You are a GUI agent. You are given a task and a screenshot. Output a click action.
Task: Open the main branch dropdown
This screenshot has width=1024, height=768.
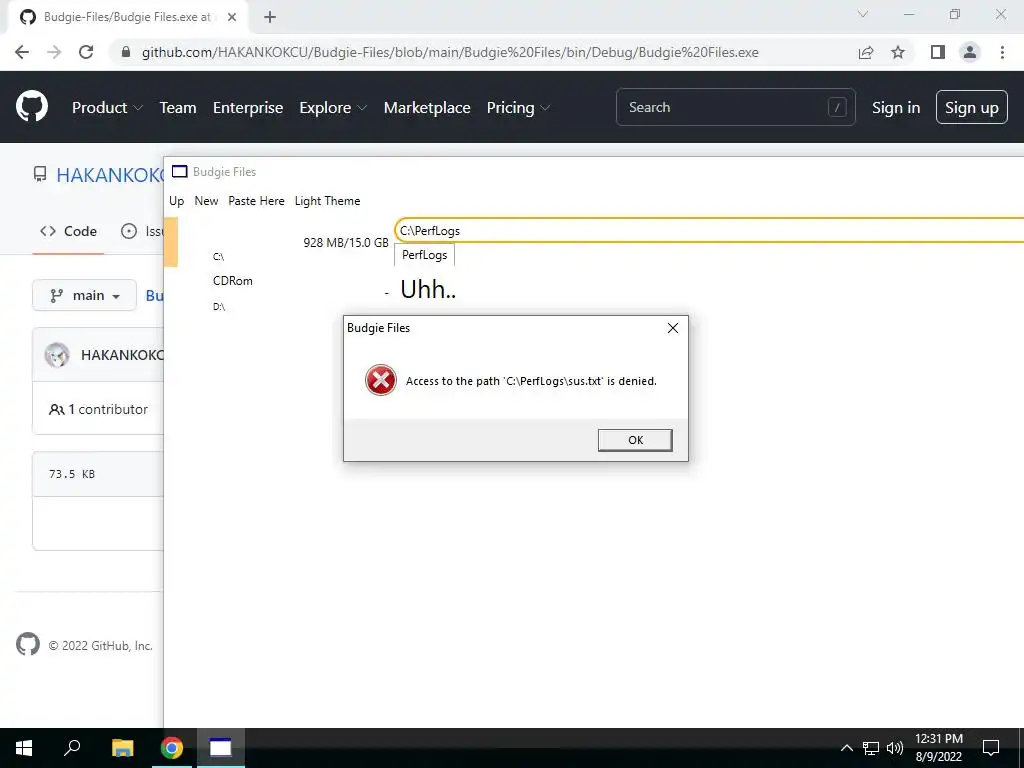pyautogui.click(x=84, y=295)
